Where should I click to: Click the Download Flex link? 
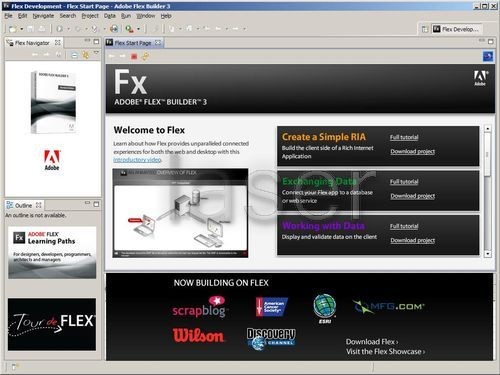pyautogui.click(x=372, y=342)
